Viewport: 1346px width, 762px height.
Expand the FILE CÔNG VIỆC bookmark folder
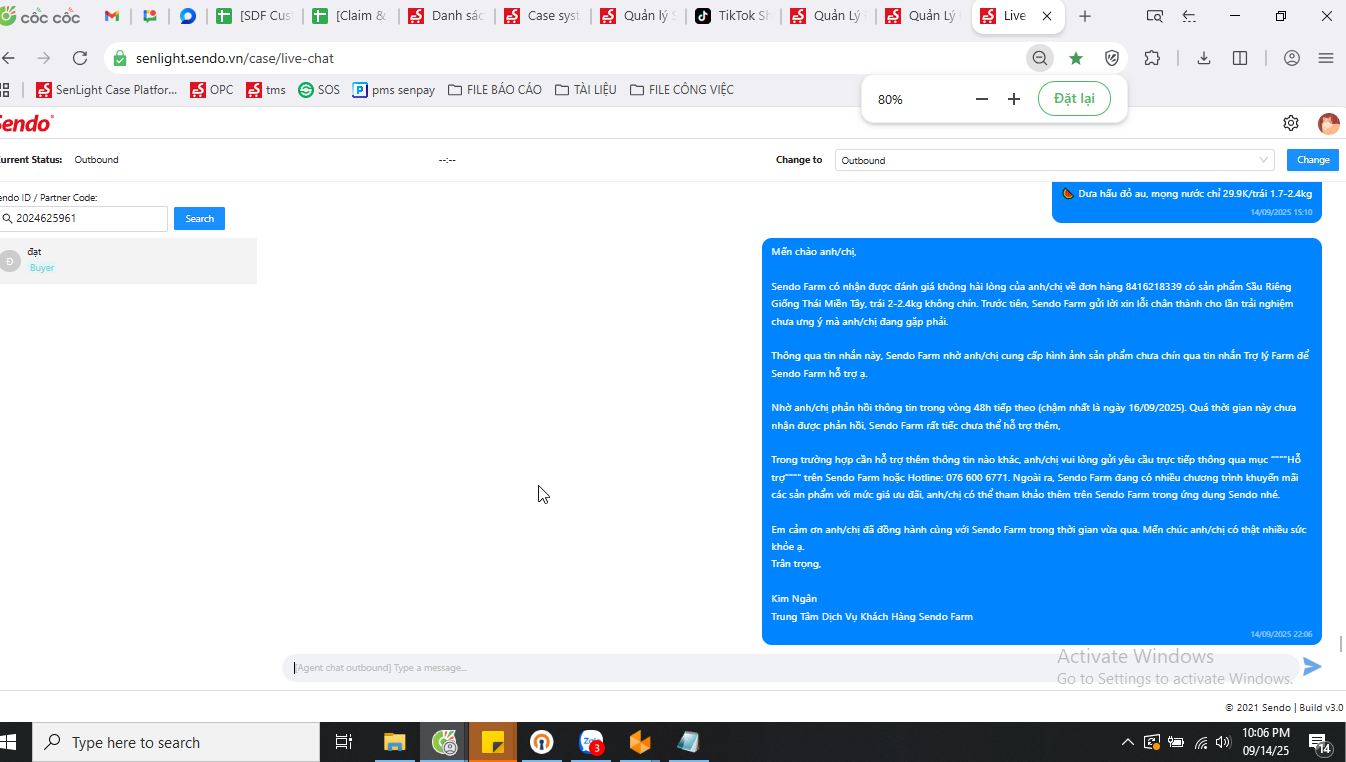(x=682, y=90)
